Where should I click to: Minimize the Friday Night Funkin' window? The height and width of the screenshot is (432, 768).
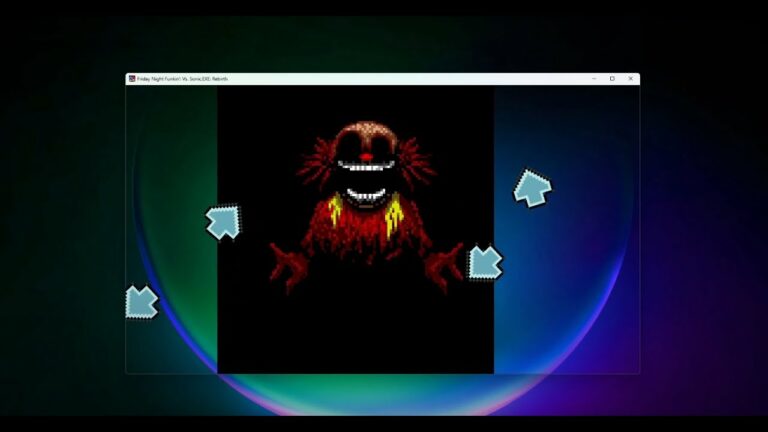point(594,78)
